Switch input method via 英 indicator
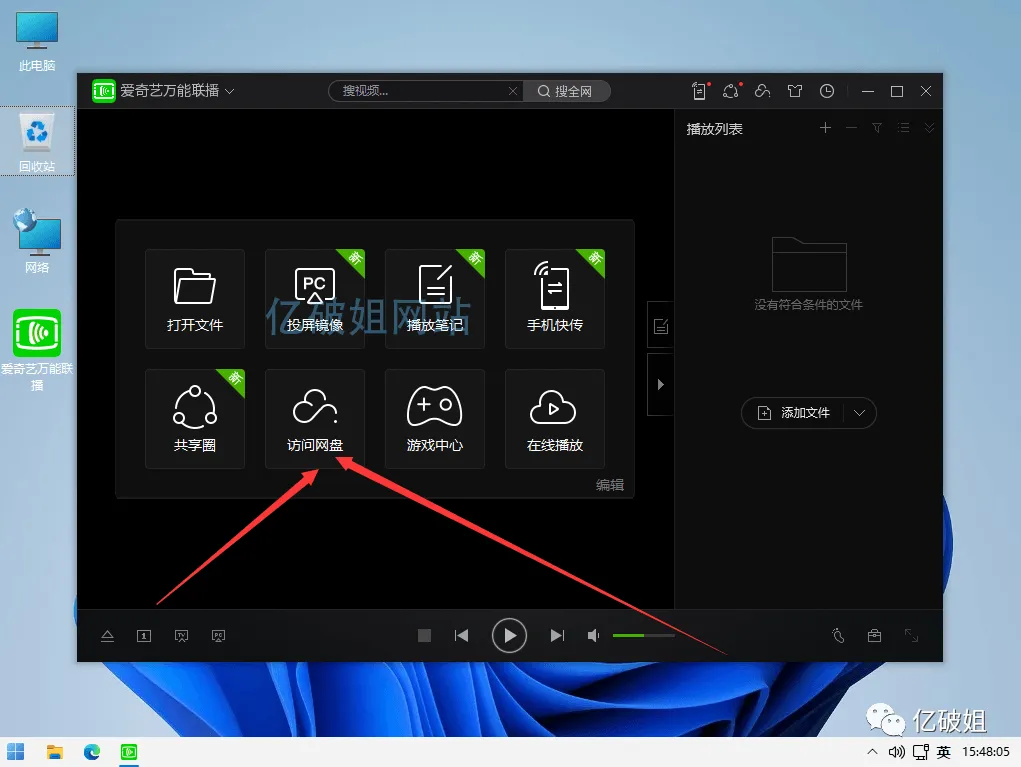 944,752
